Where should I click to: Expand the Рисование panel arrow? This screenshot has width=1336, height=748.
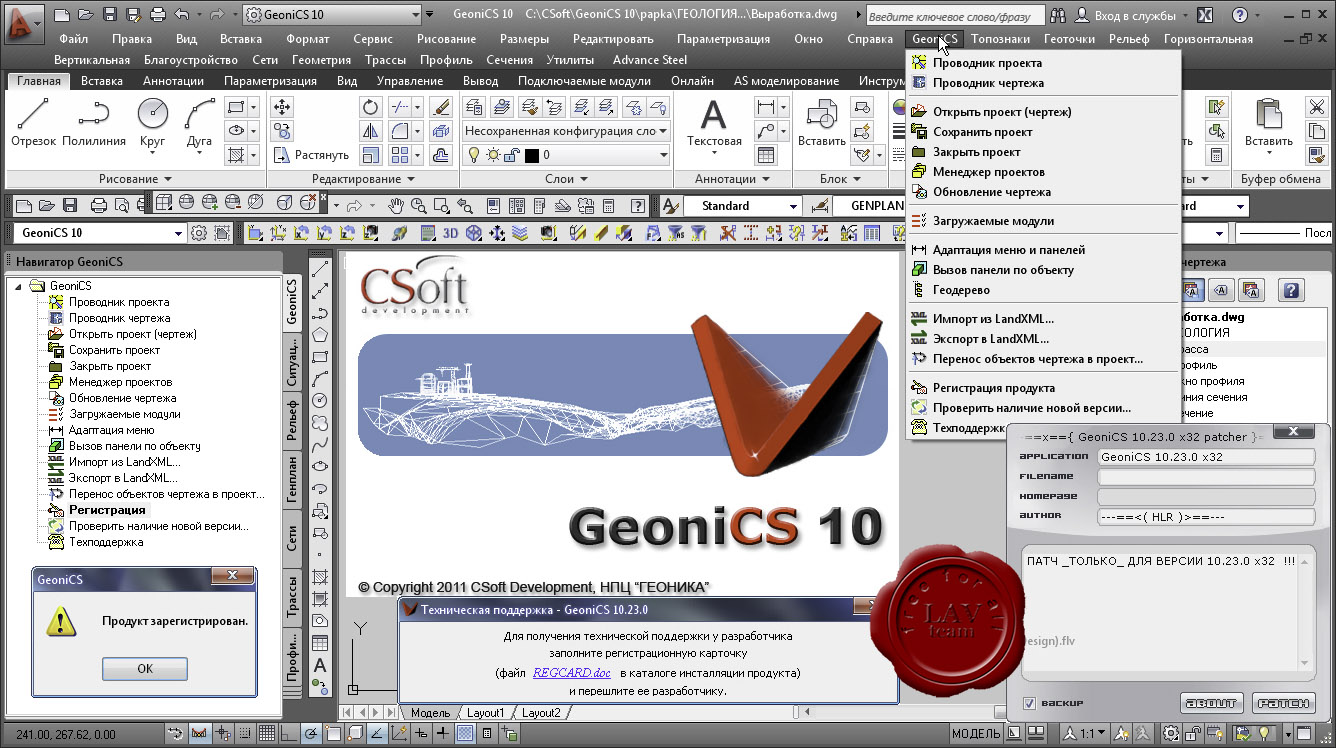click(168, 179)
